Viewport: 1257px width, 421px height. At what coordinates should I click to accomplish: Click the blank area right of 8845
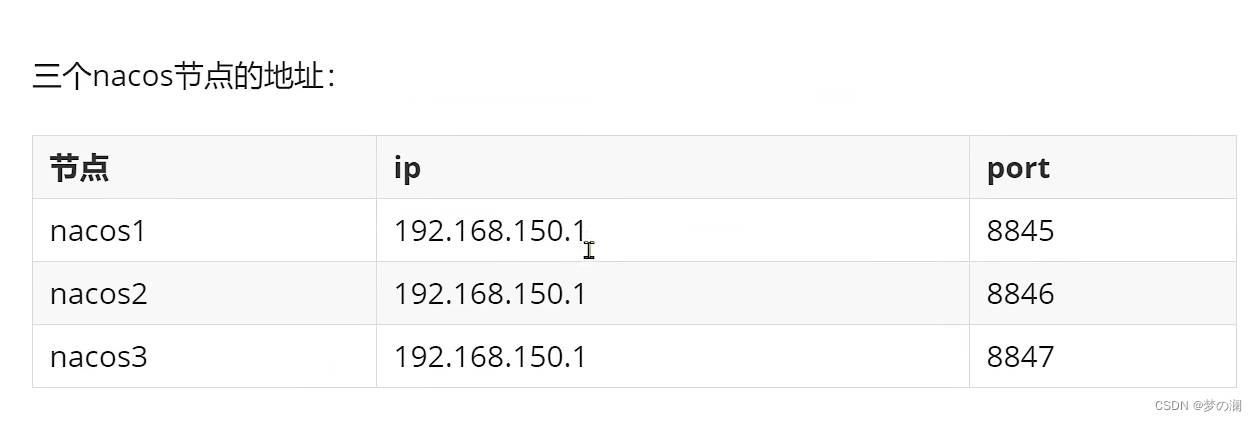[1145, 231]
